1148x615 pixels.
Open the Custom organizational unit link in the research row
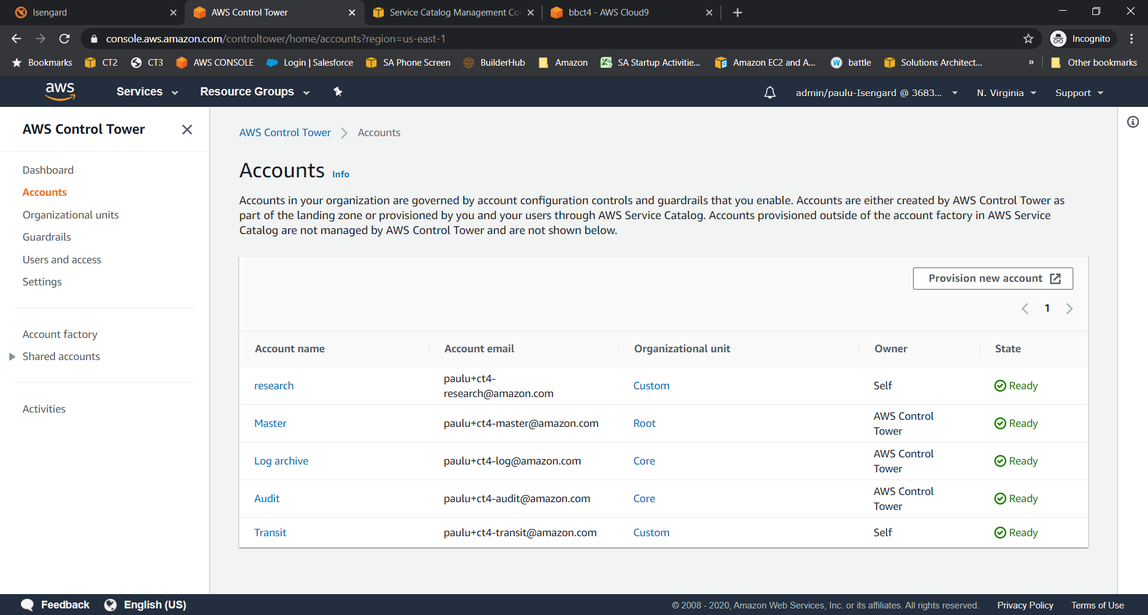pyautogui.click(x=651, y=386)
